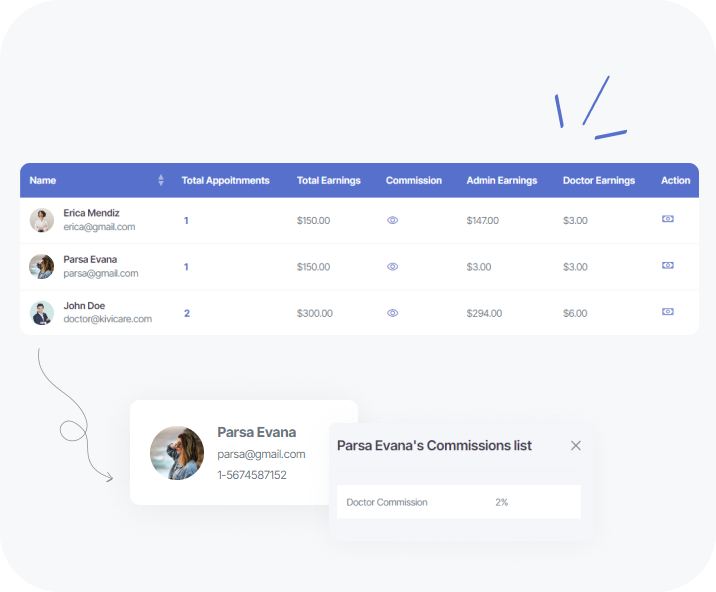Click John Doe's avatar in table
This screenshot has height=592, width=716.
pos(42,313)
